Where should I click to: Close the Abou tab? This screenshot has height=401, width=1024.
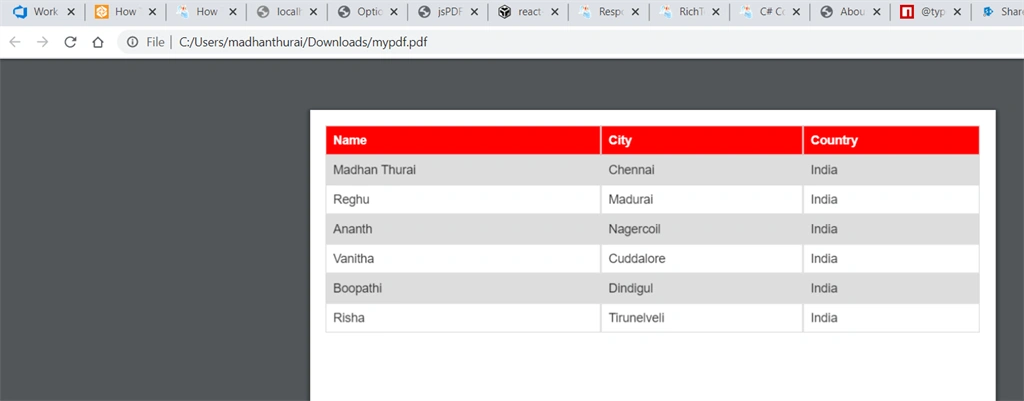(877, 12)
